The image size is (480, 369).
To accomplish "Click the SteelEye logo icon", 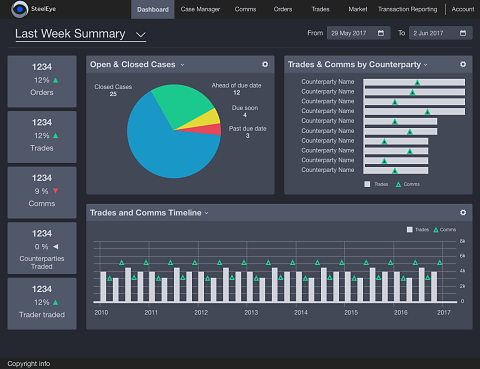I will [x=19, y=9].
